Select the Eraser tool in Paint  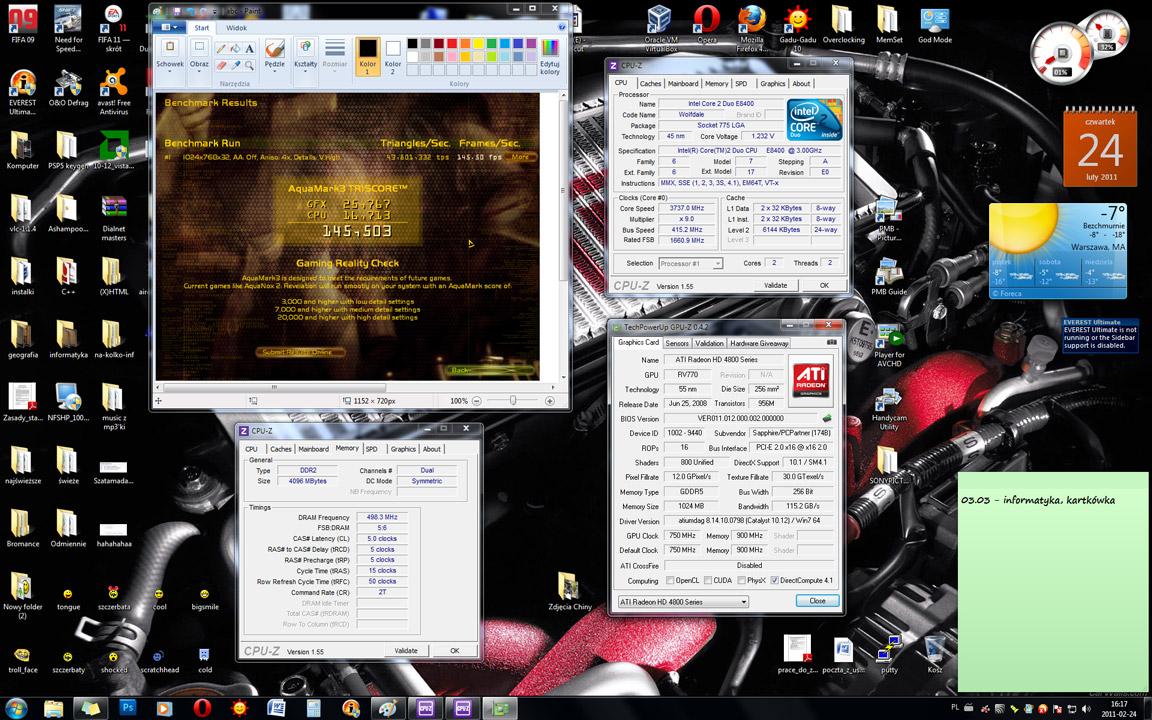tap(221, 65)
